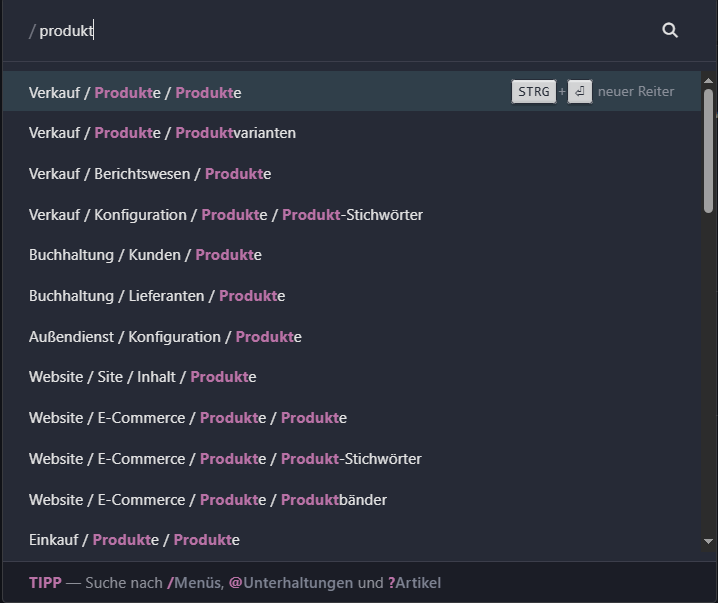Open Website / E-Commerce / Produktbänder

coord(208,500)
